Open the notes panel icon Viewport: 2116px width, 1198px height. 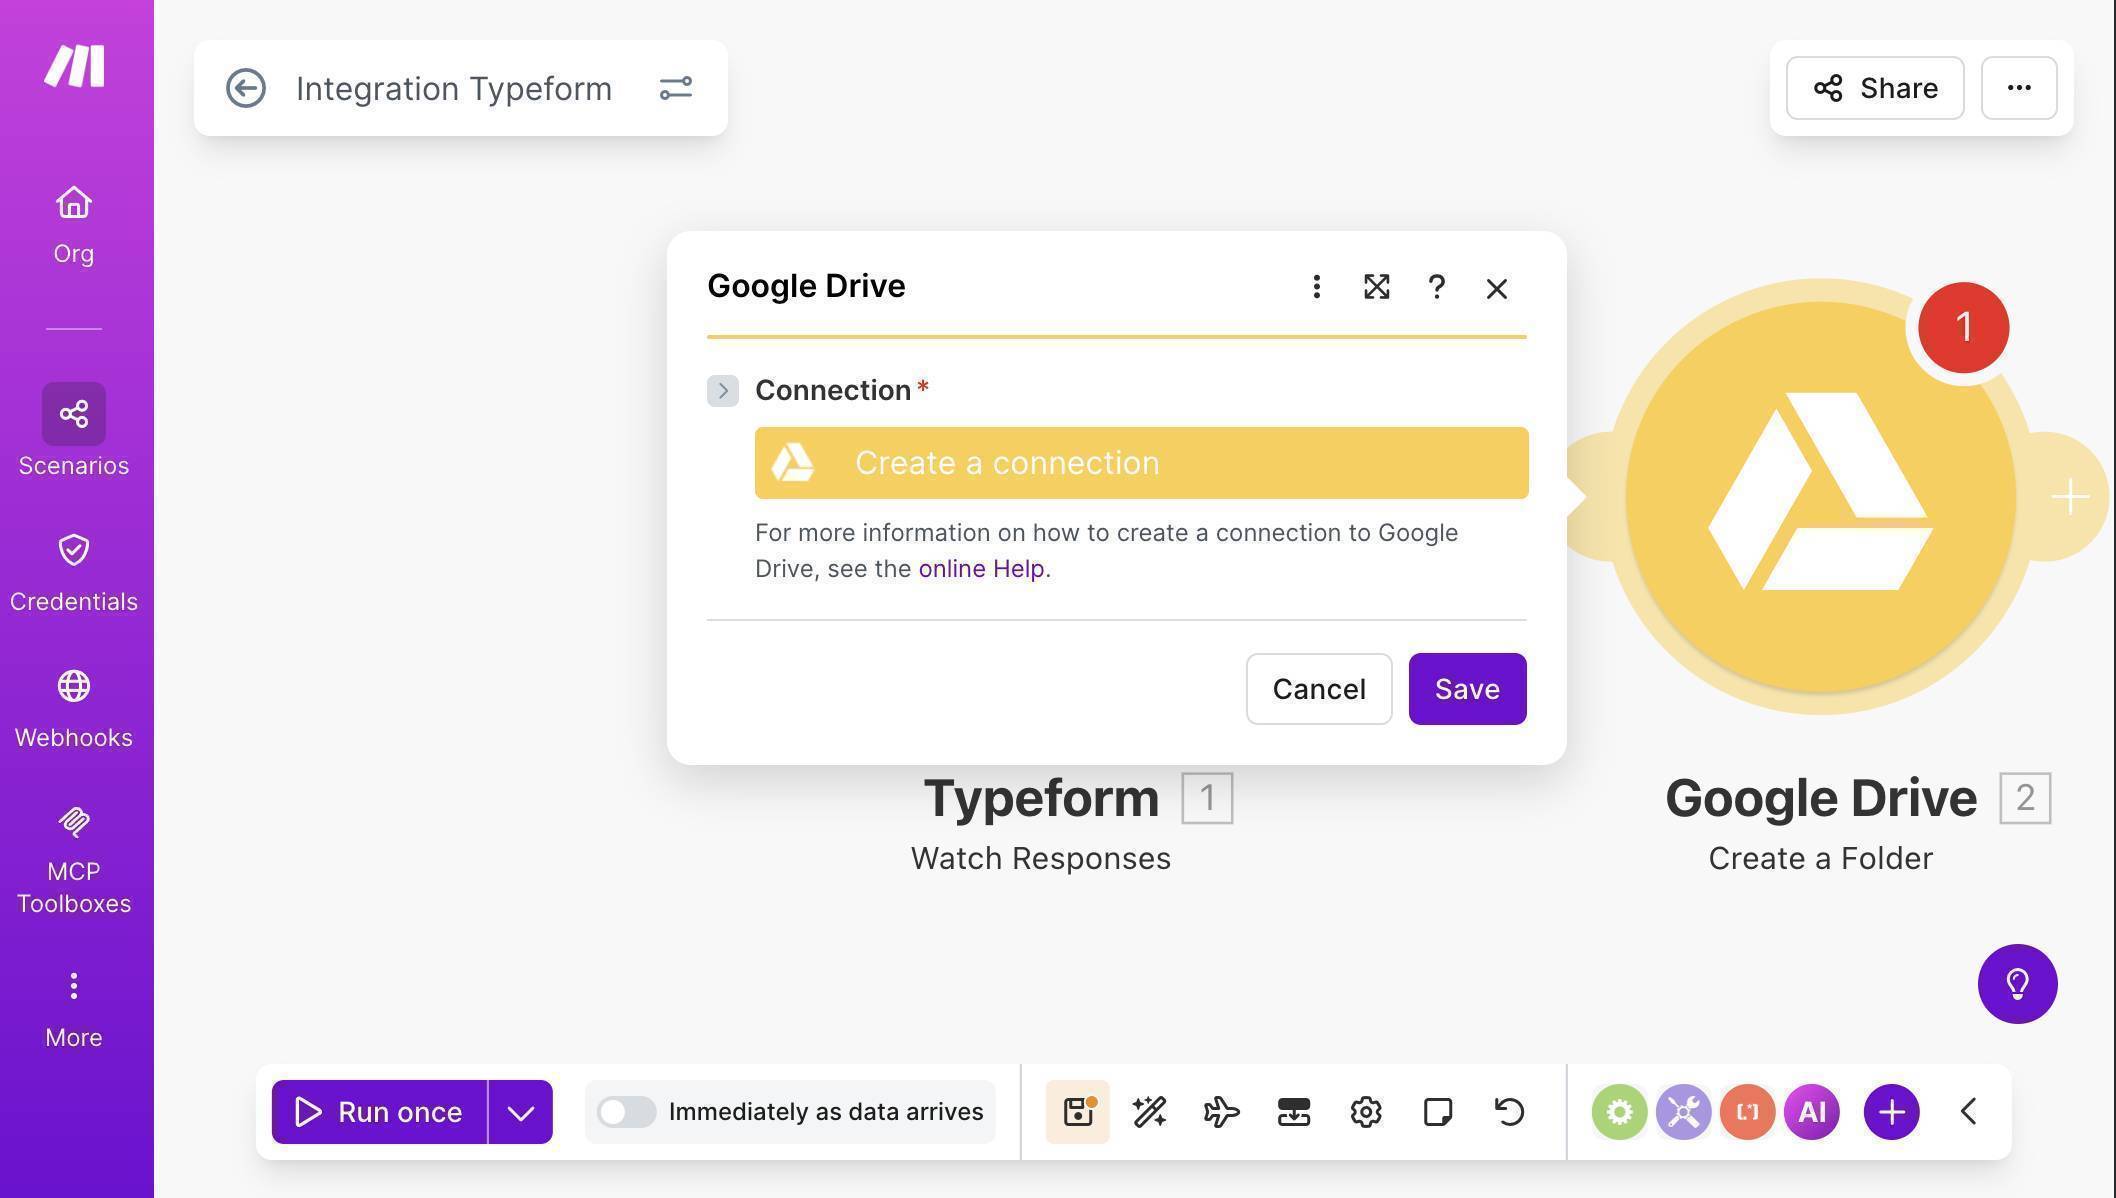(x=1437, y=1111)
